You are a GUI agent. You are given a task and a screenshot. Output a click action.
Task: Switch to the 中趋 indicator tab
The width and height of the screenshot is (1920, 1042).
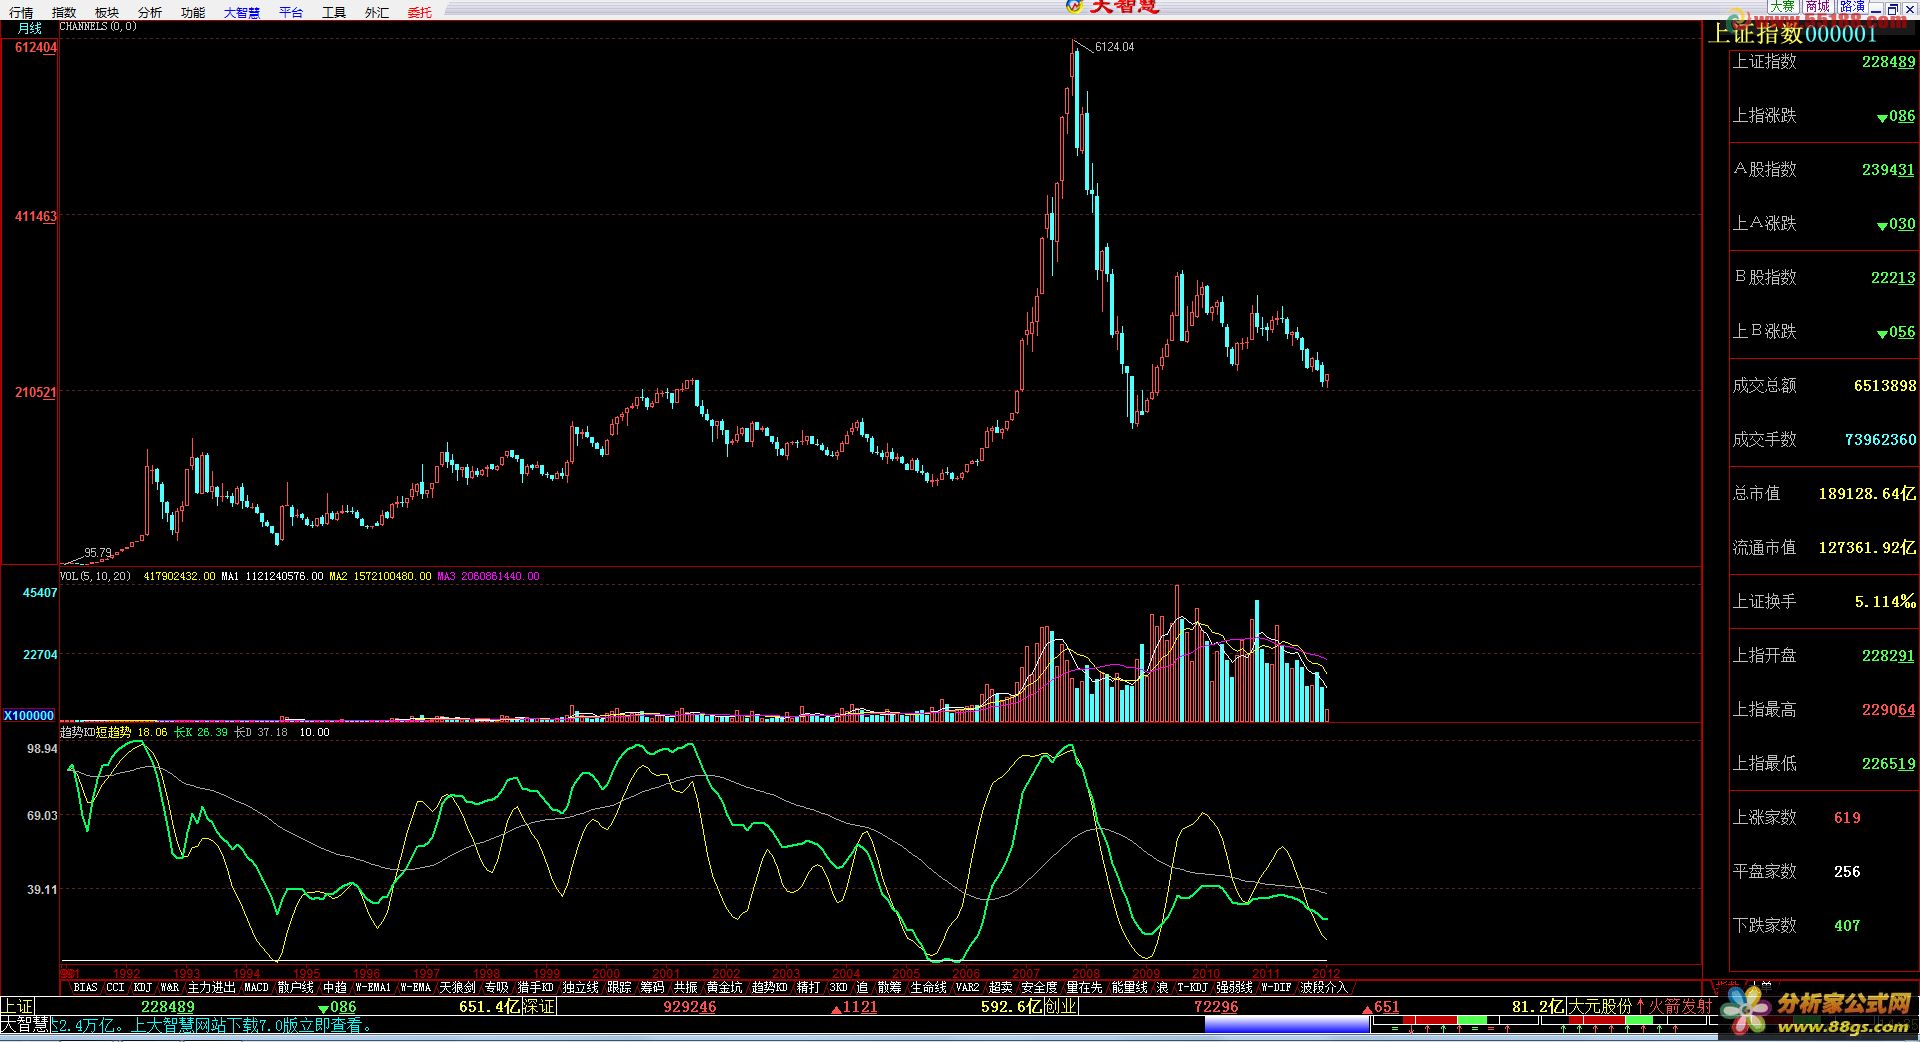coord(335,987)
